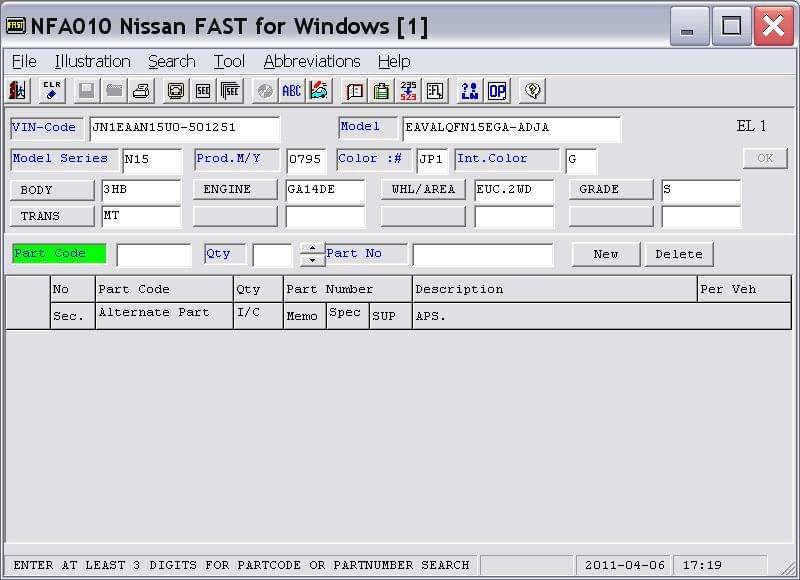Click the FL list document icon
Screen dimensions: 800x580
pos(435,91)
